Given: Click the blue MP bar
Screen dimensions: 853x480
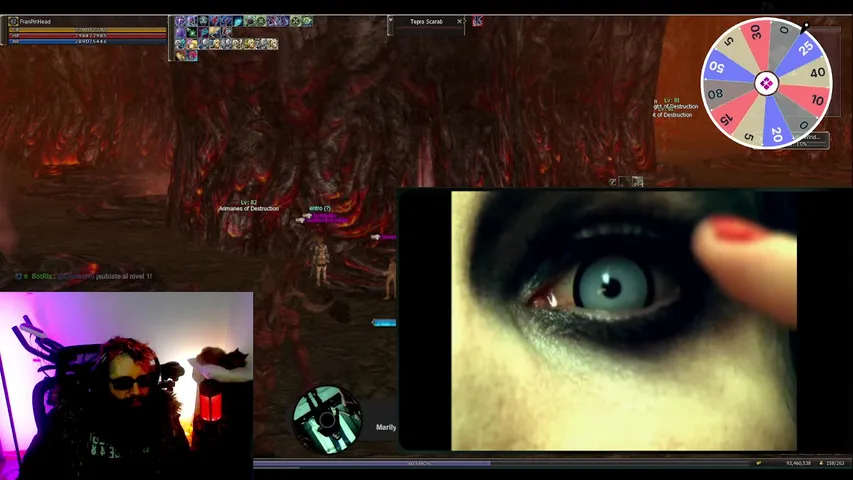Looking at the screenshot, I should pyautogui.click(x=87, y=41).
